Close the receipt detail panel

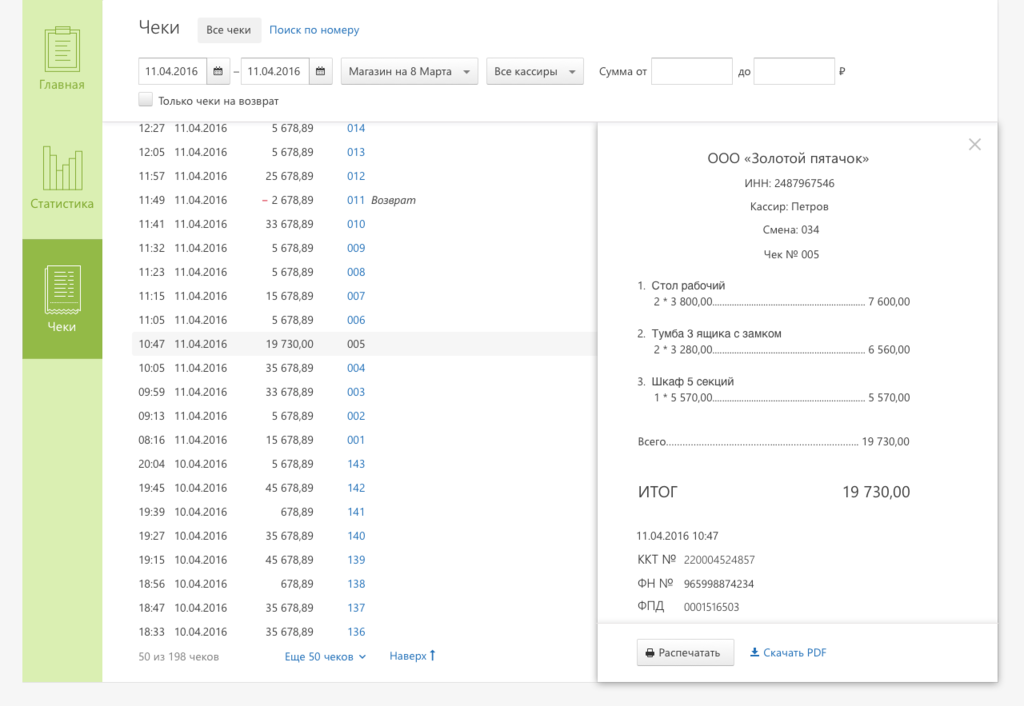click(975, 145)
